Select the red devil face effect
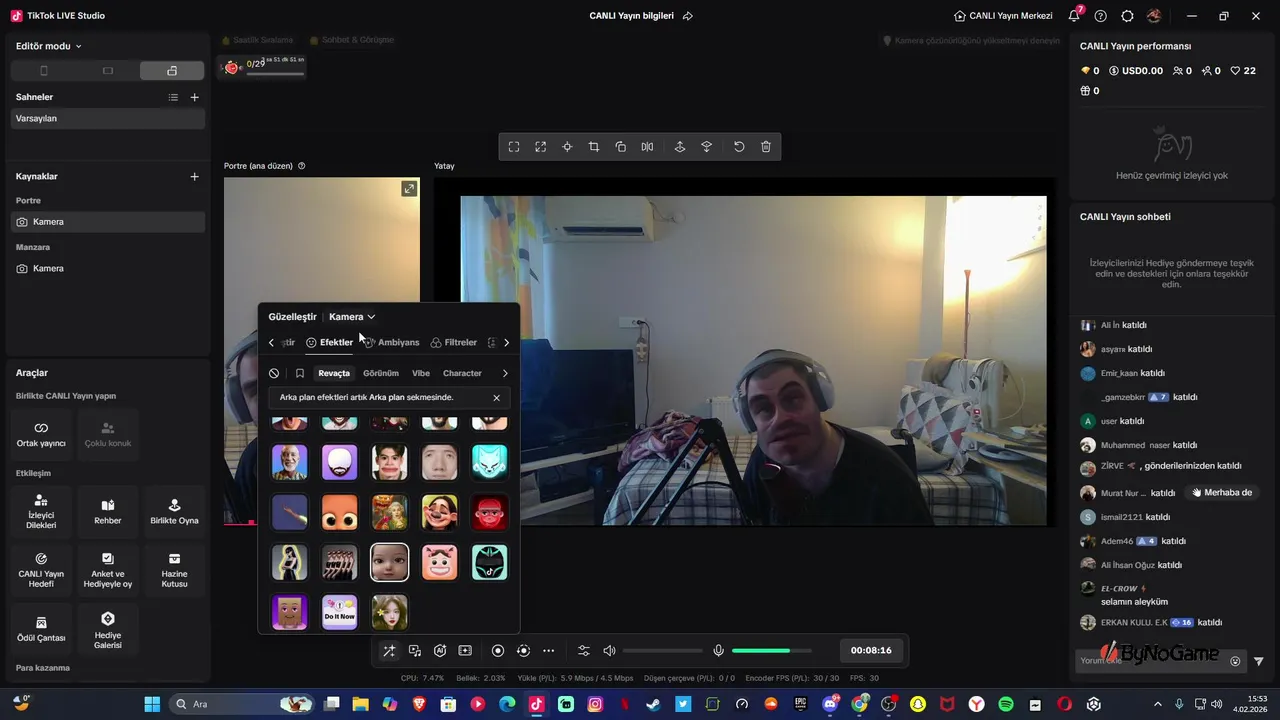This screenshot has width=1280, height=720. 490,512
